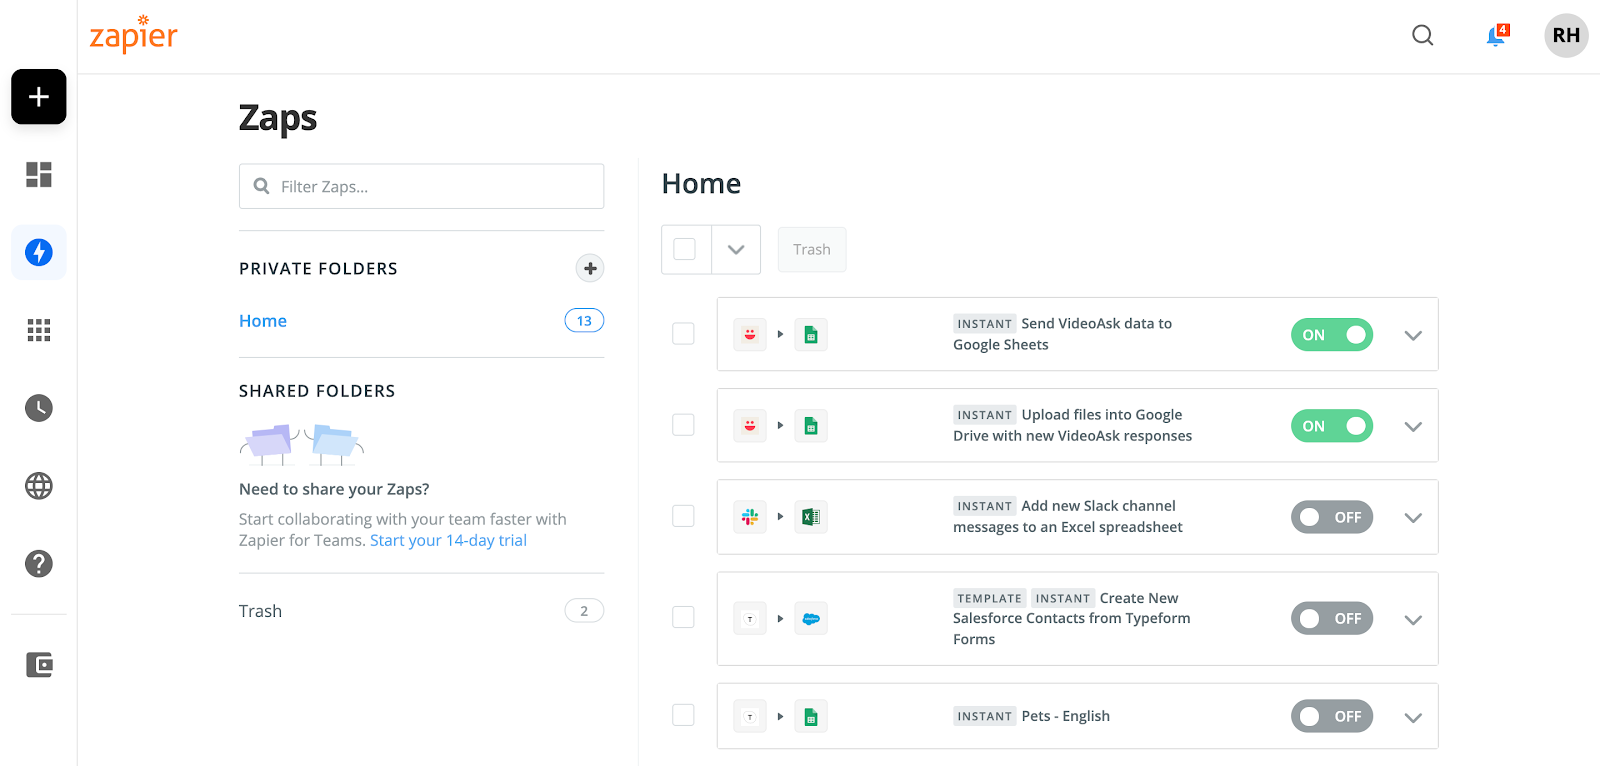Click Typeform icon in Pets - English Zap
Image resolution: width=1600 pixels, height=766 pixels.
pos(750,716)
